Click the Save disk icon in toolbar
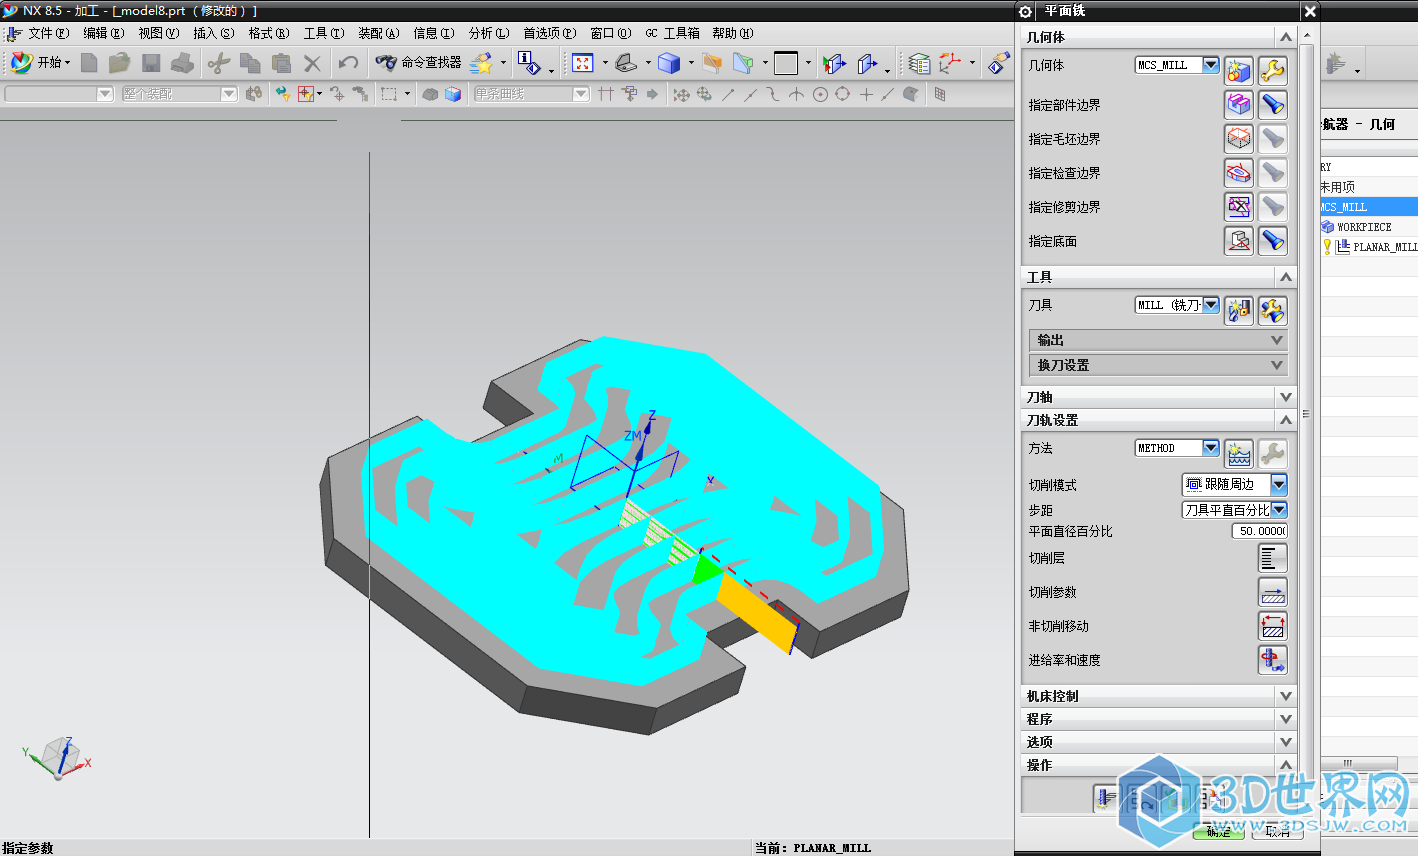This screenshot has height=856, width=1418. (151, 63)
